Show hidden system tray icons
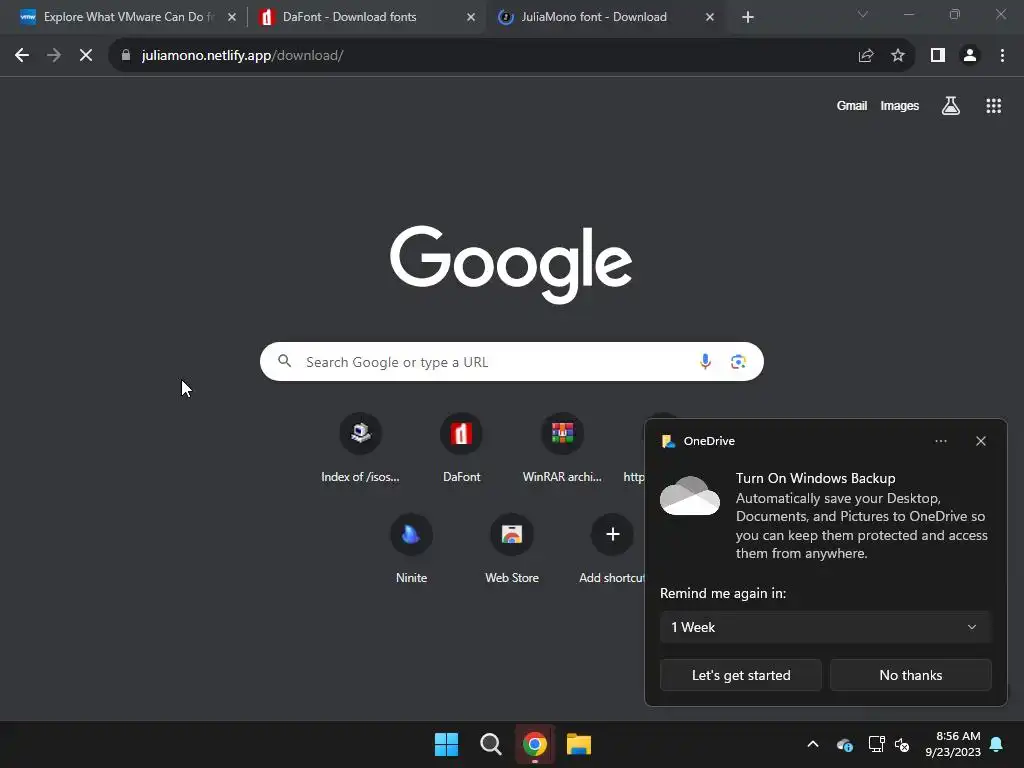Viewport: 1024px width, 768px height. click(813, 744)
